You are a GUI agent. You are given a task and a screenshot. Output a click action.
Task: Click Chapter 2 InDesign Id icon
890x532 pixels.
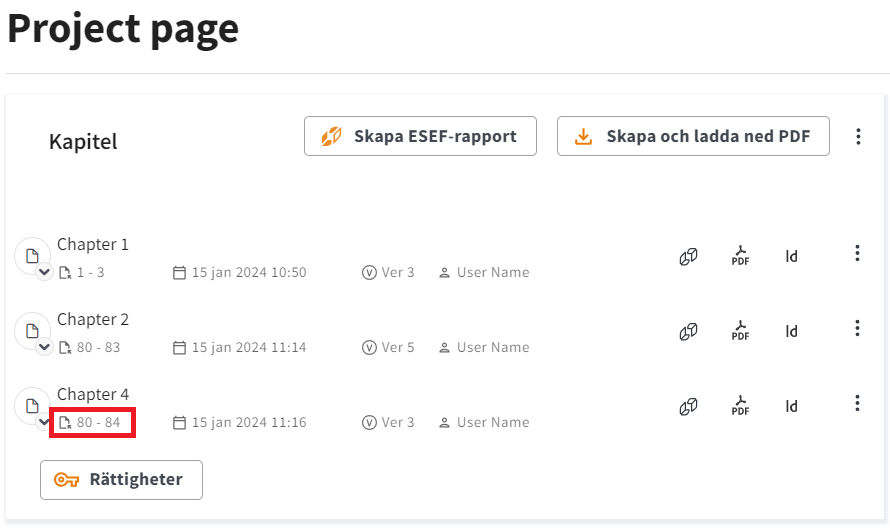[791, 332]
